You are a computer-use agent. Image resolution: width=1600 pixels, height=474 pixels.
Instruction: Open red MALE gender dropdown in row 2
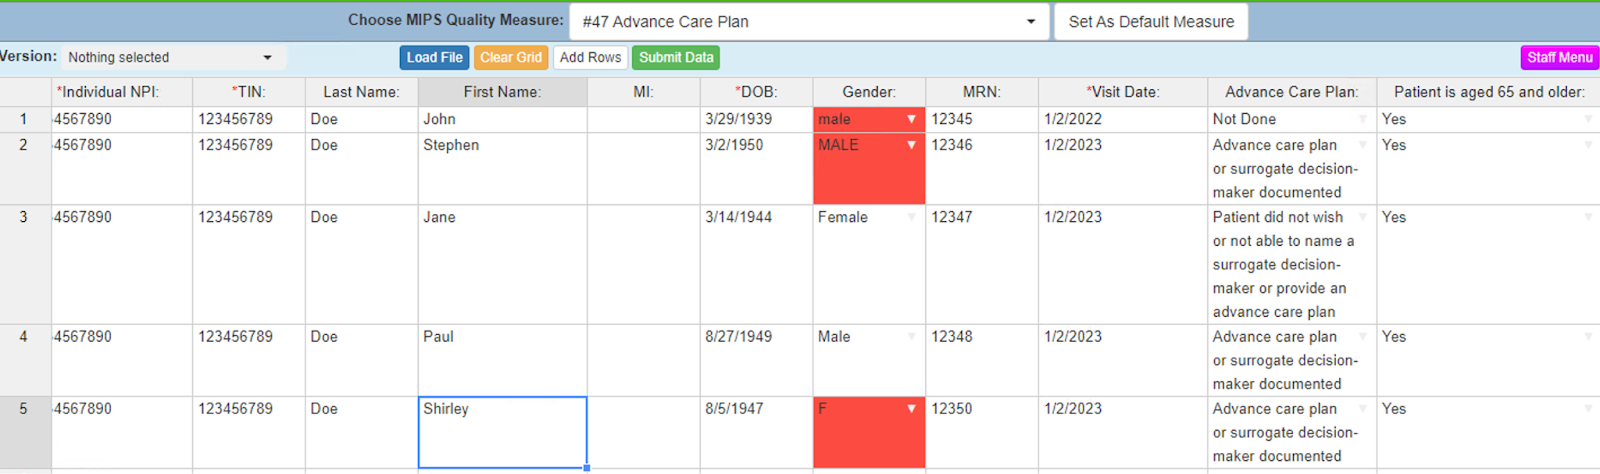point(911,146)
